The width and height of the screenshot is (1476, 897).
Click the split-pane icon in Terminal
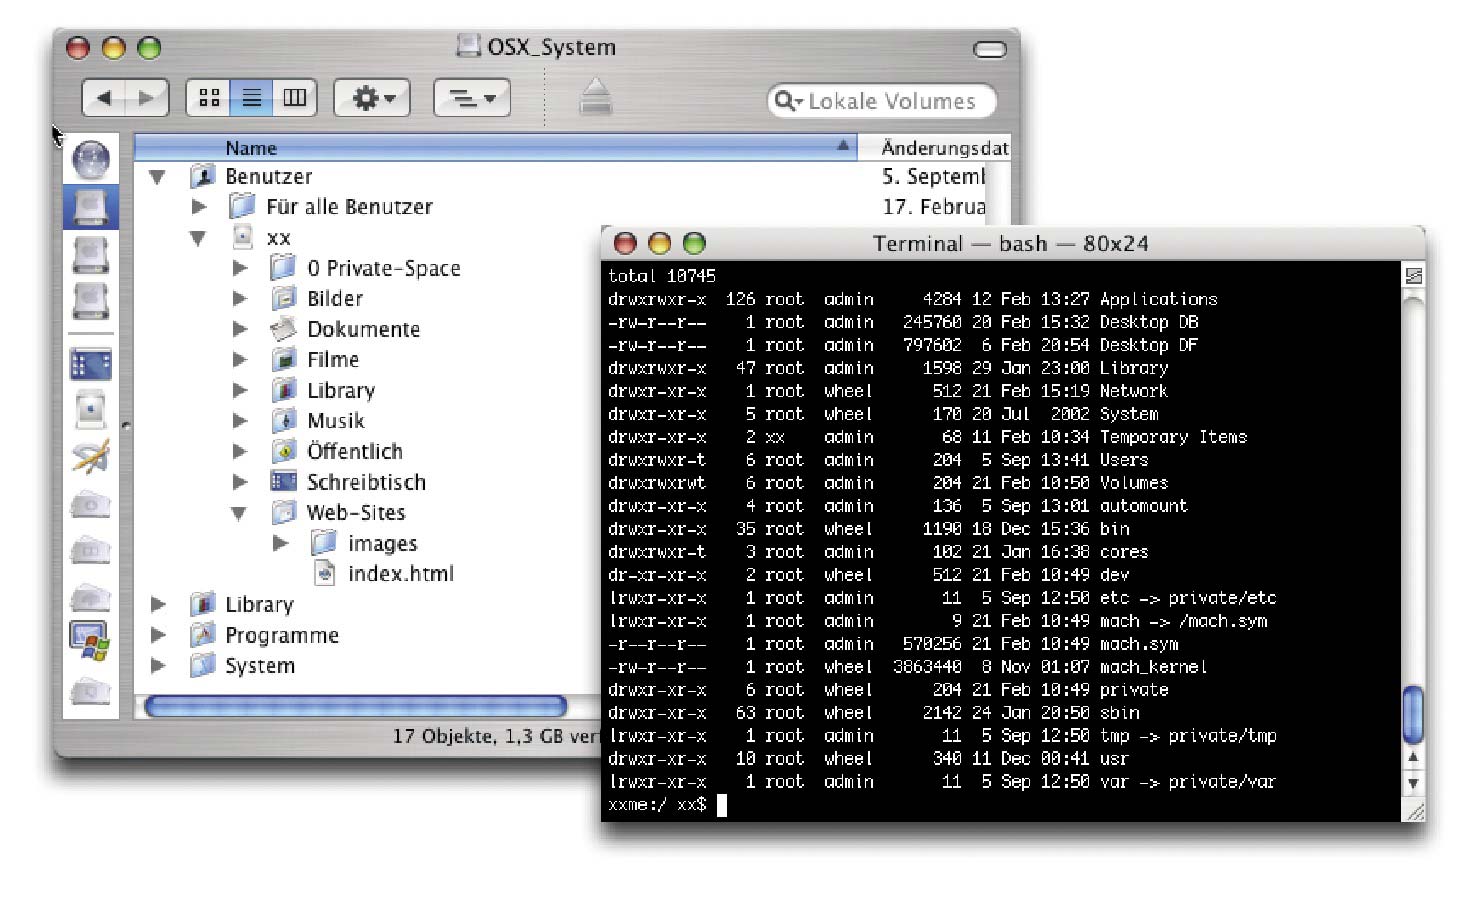(1413, 275)
